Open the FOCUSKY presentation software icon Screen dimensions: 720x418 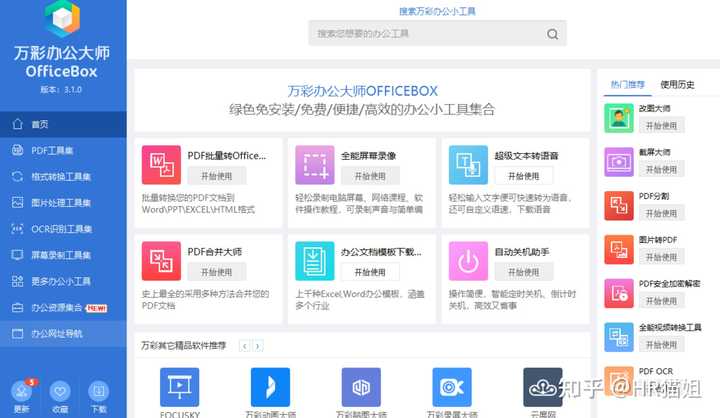pyautogui.click(x=180, y=387)
